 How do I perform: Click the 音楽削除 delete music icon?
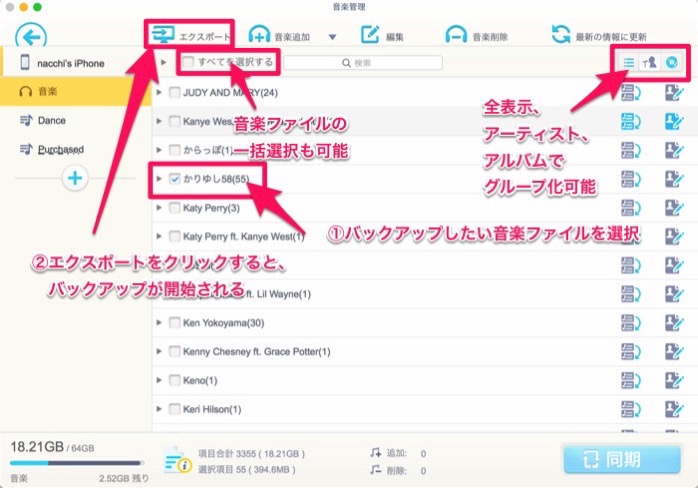(457, 37)
